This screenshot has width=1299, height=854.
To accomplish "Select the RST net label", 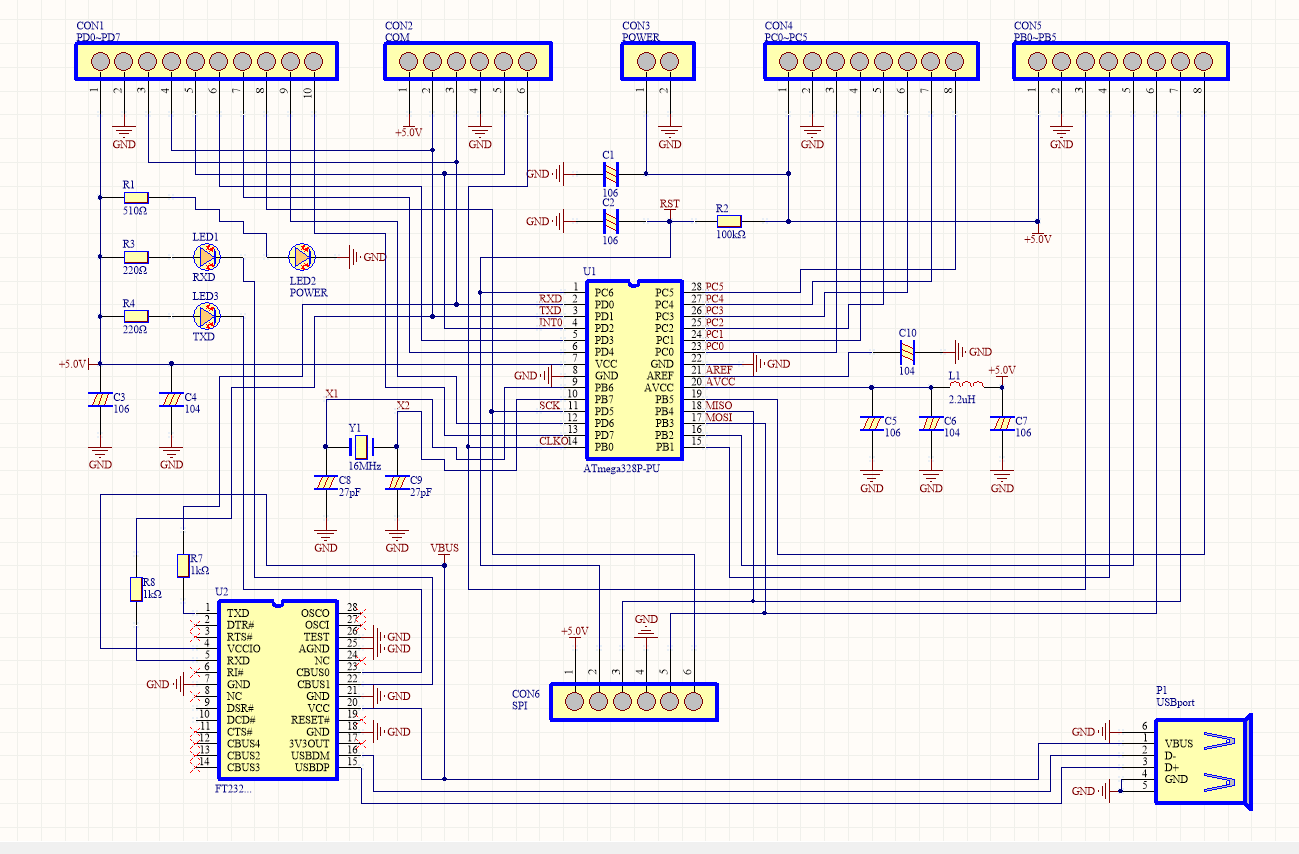I will click(669, 204).
